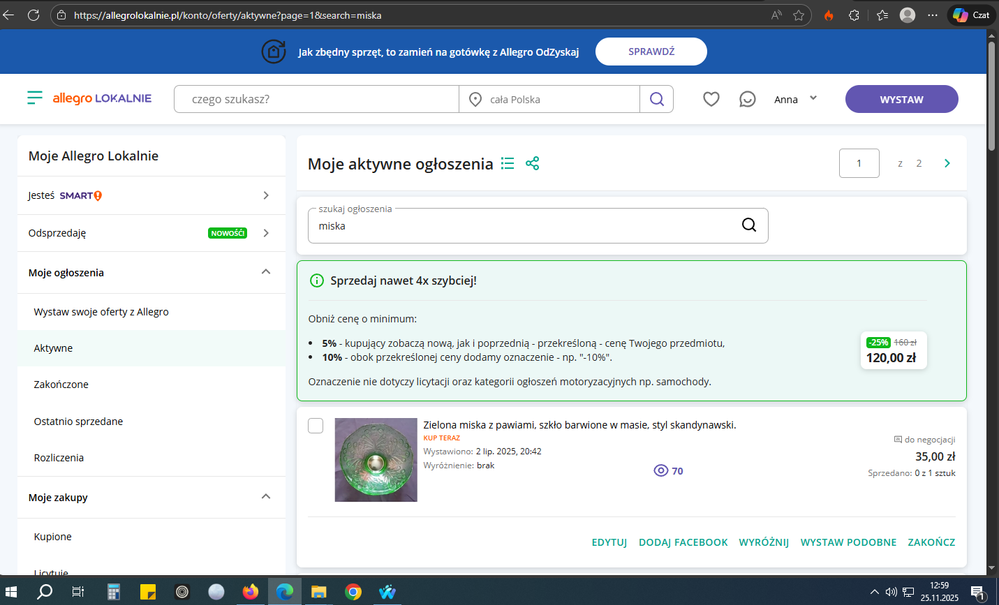Switch listings to list view icon
The image size is (999, 605).
click(x=508, y=163)
